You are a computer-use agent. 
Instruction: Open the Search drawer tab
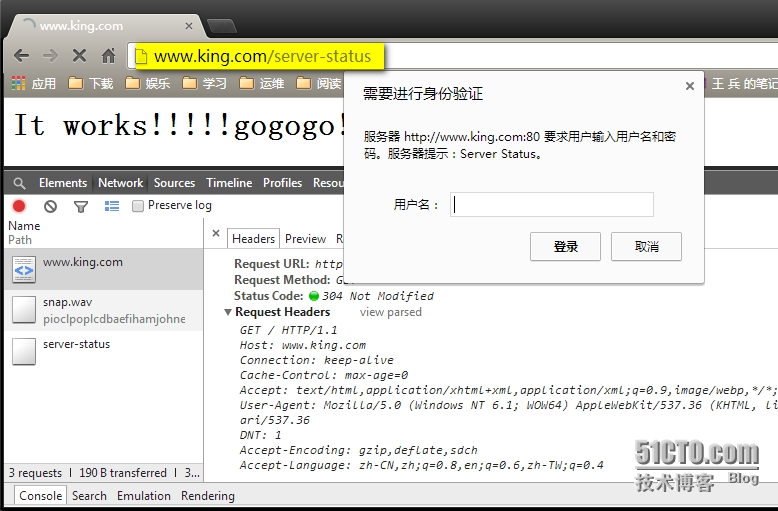pos(89,496)
